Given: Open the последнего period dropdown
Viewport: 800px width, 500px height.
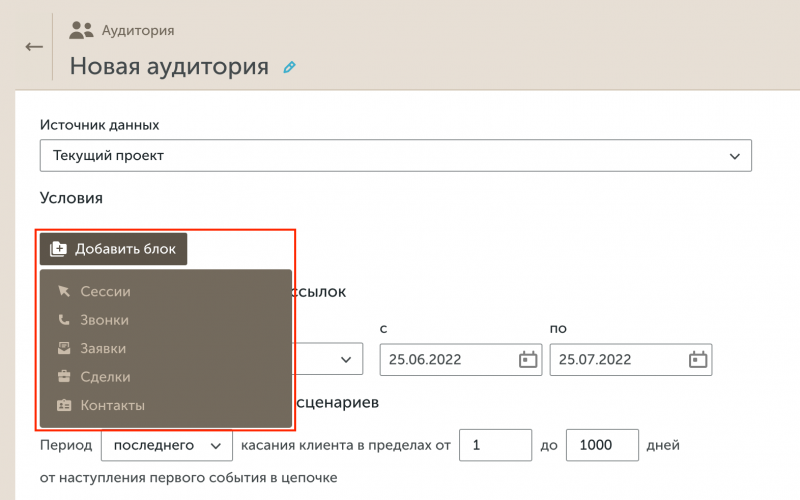Looking at the screenshot, I should click(x=167, y=444).
